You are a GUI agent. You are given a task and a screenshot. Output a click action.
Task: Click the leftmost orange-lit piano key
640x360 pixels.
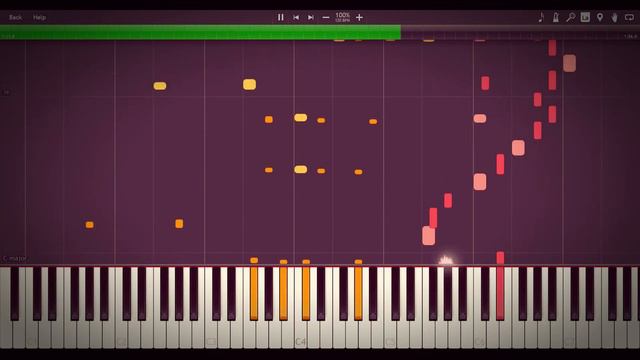253,293
